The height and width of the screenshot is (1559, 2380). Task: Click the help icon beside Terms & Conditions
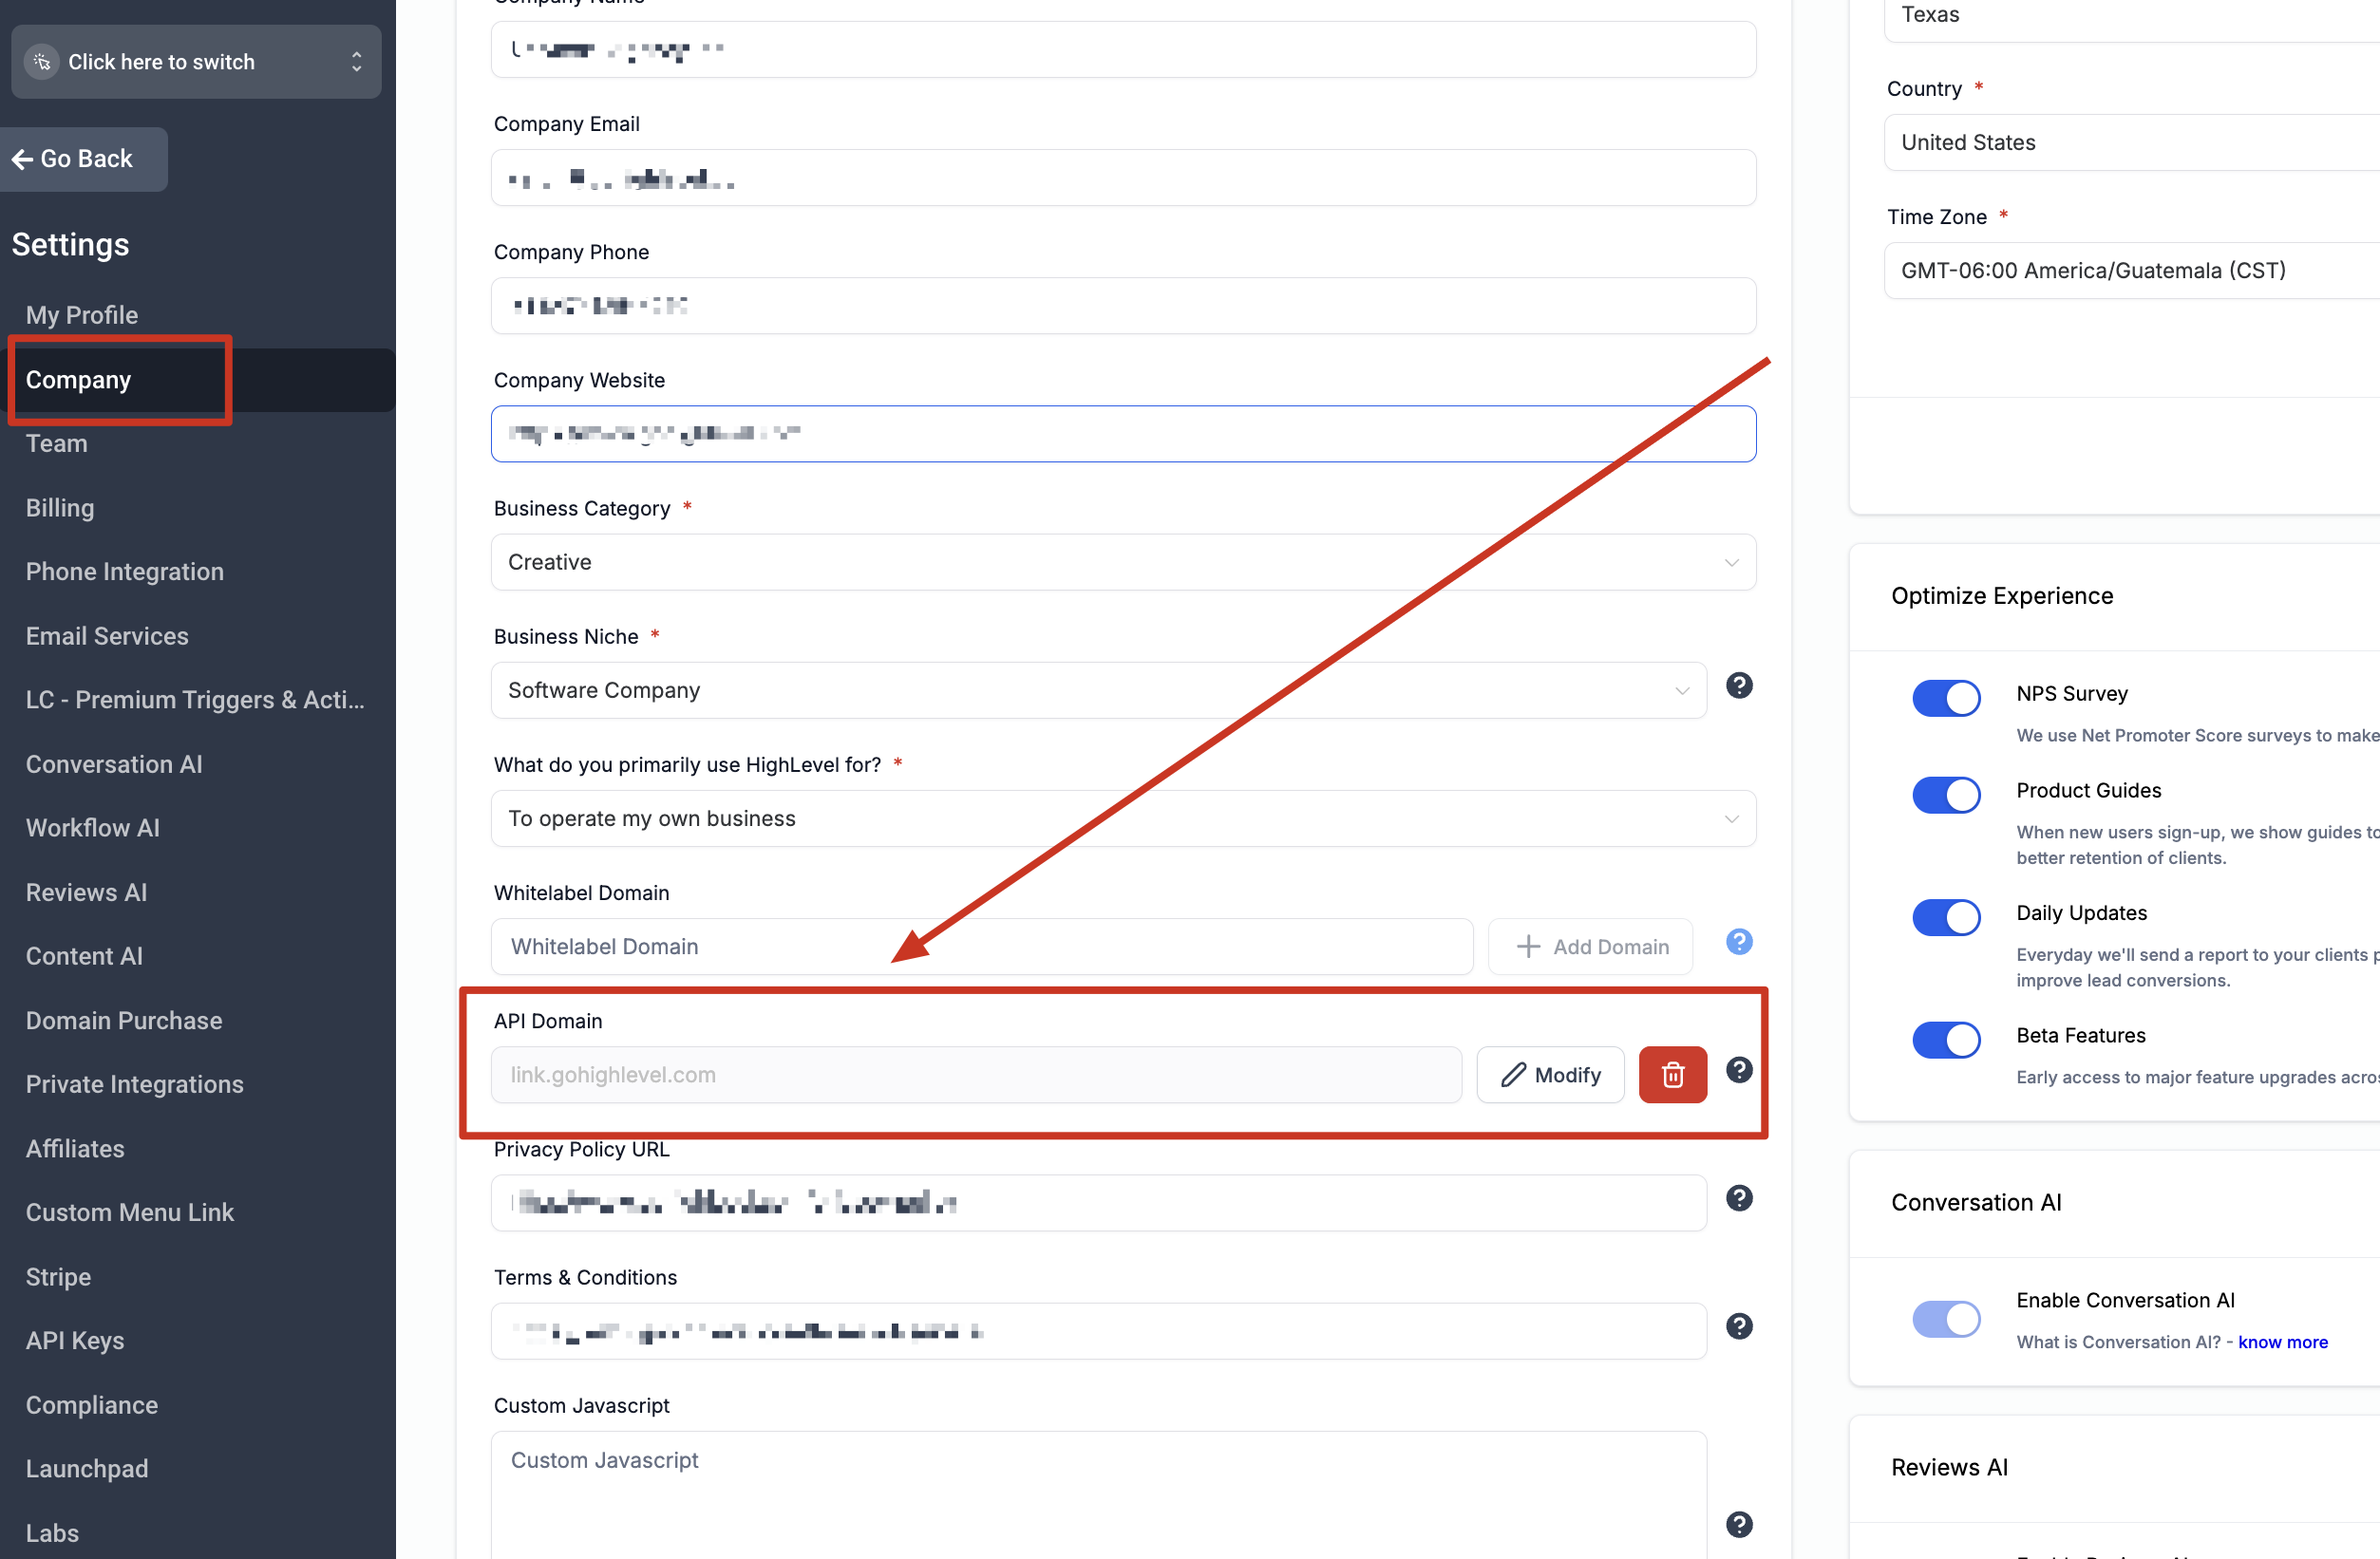(1739, 1326)
